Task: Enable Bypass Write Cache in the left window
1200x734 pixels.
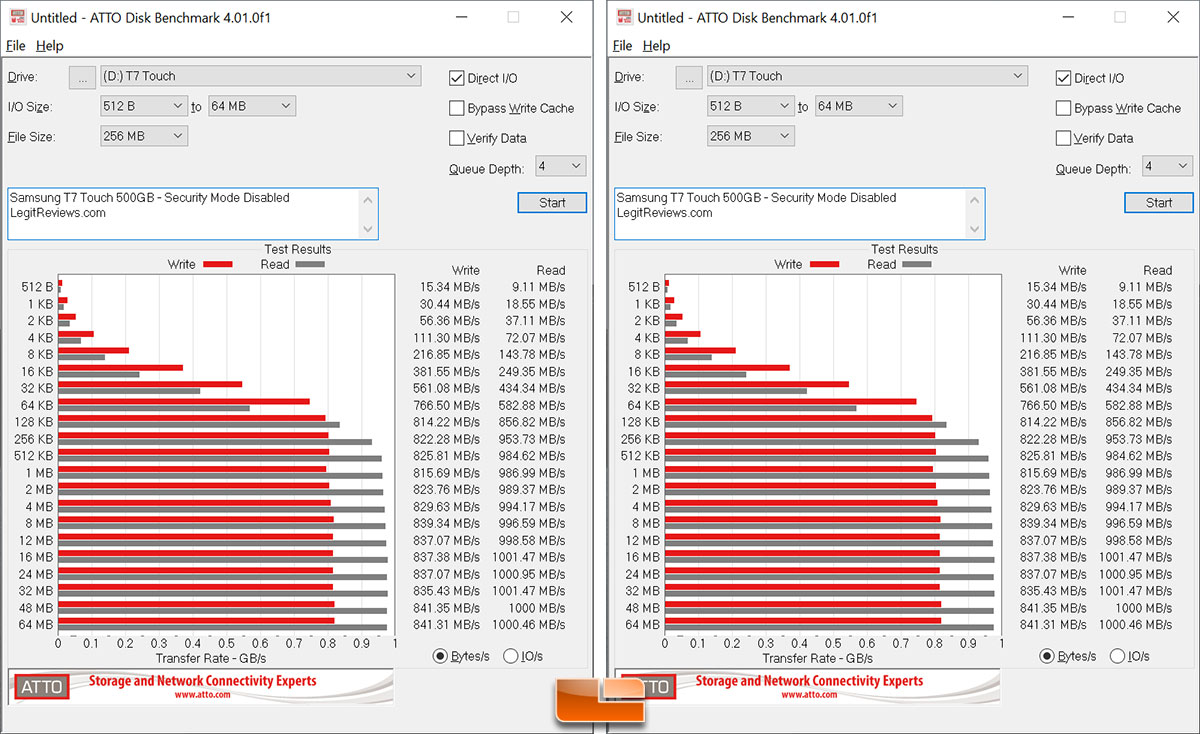Action: 457,108
